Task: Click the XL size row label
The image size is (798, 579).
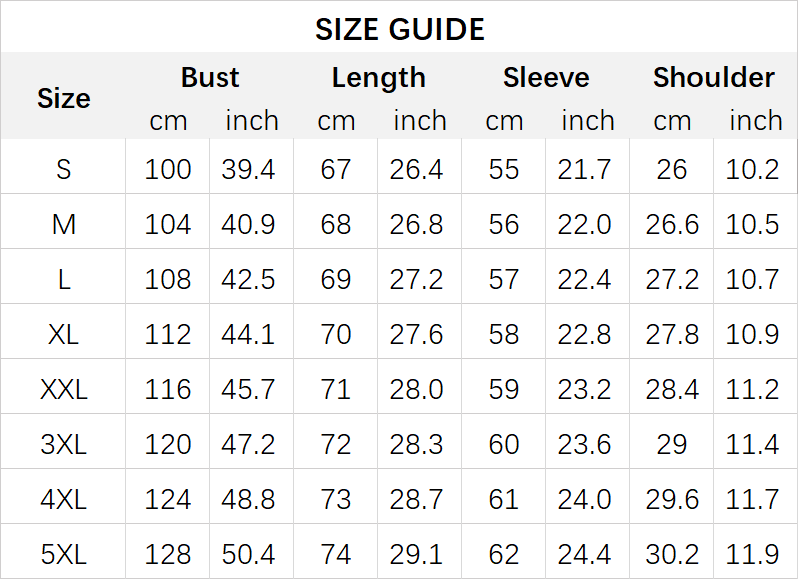Action: [x=63, y=334]
